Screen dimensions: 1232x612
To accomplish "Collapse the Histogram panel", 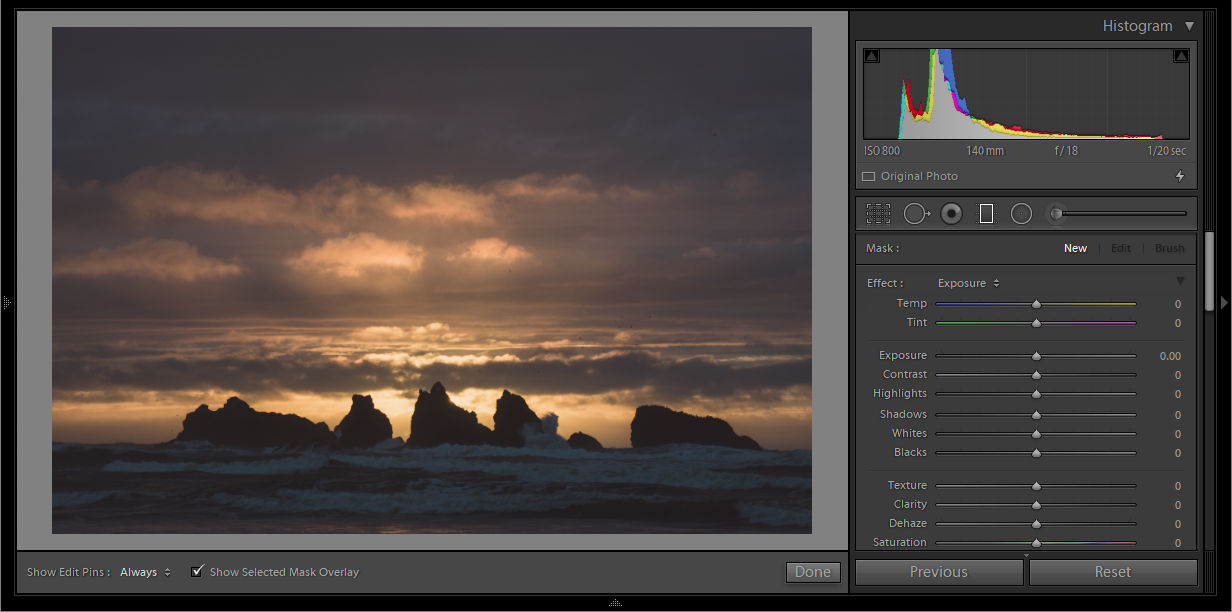I will pos(1189,26).
